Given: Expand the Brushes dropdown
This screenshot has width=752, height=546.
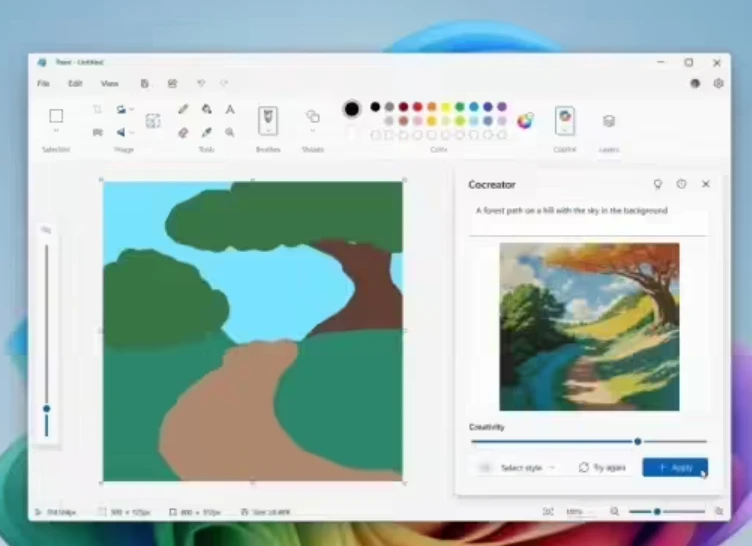Looking at the screenshot, I should tap(268, 132).
